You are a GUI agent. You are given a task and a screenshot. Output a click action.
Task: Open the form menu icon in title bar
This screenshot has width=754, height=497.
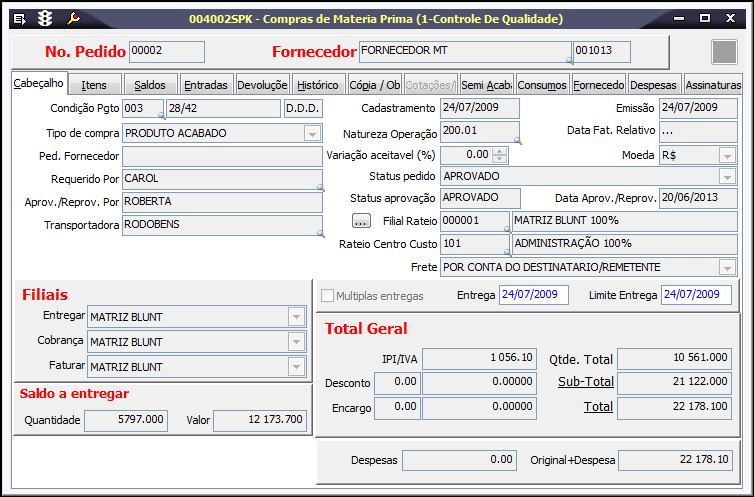[x=20, y=19]
